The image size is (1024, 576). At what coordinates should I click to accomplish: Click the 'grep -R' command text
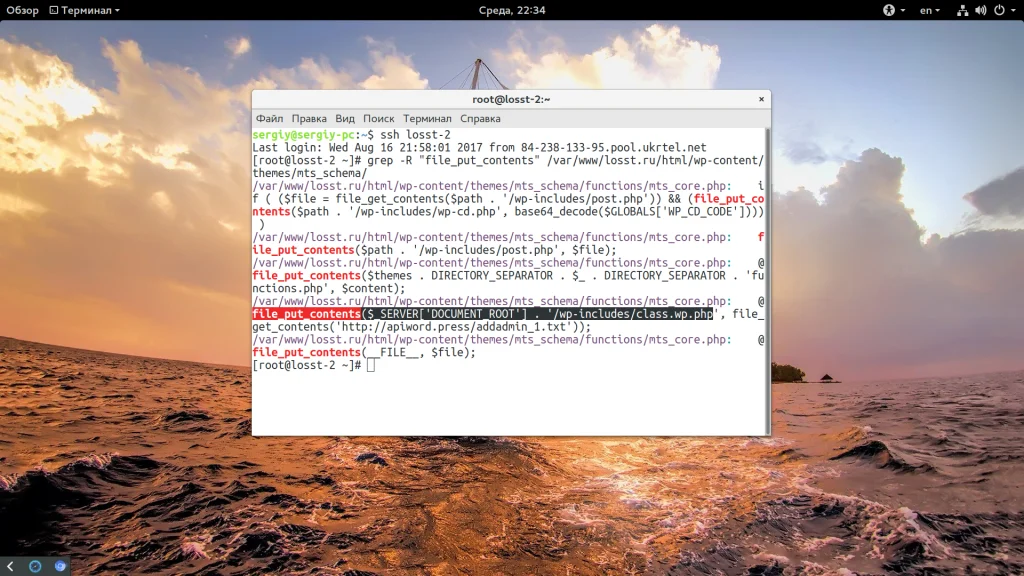pos(390,161)
